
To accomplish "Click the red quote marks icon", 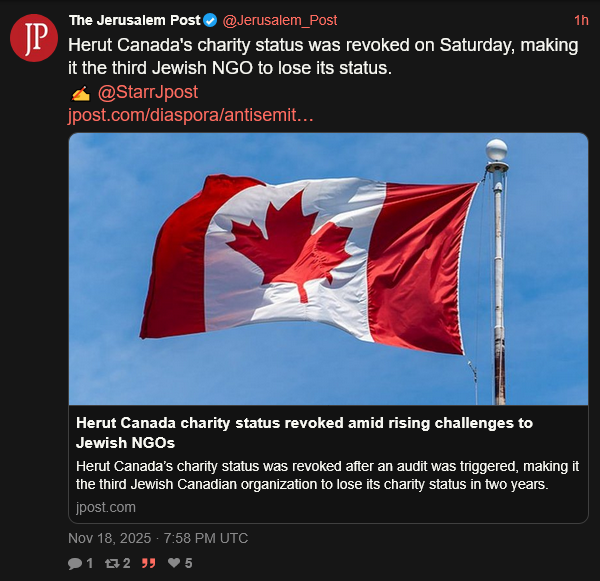I will (x=149, y=563).
